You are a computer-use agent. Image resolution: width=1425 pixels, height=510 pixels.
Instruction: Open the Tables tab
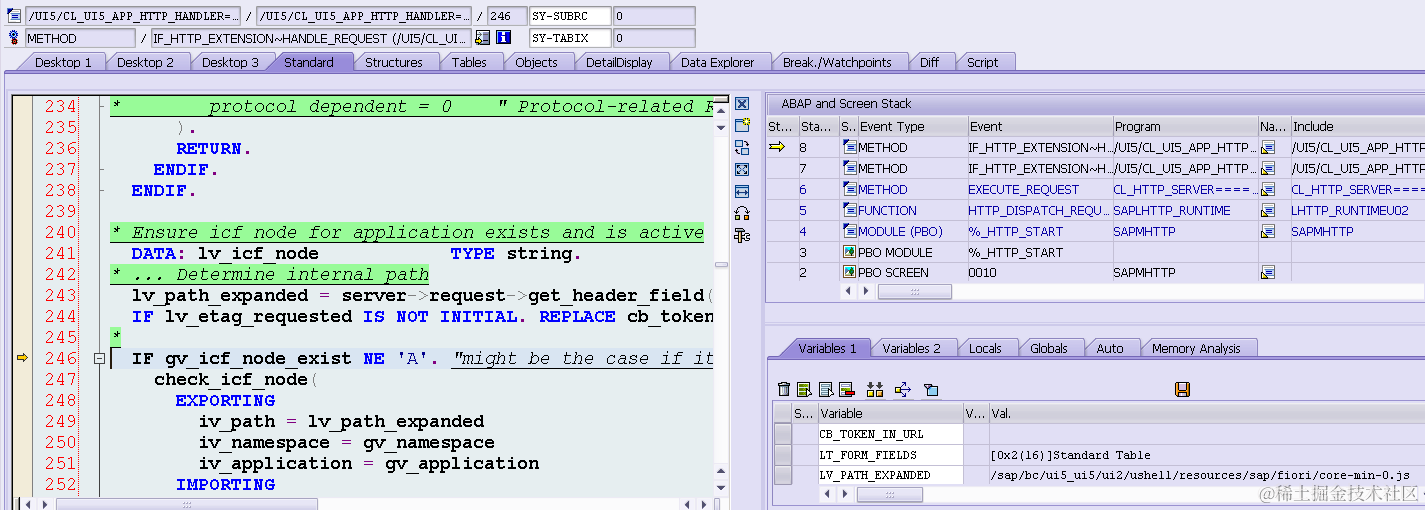pos(469,62)
